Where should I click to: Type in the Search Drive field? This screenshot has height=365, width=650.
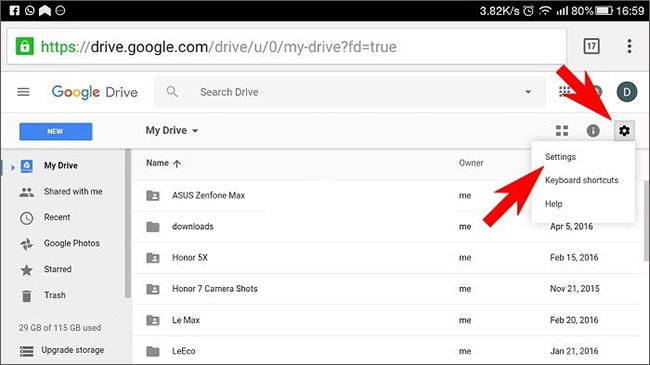(350, 92)
